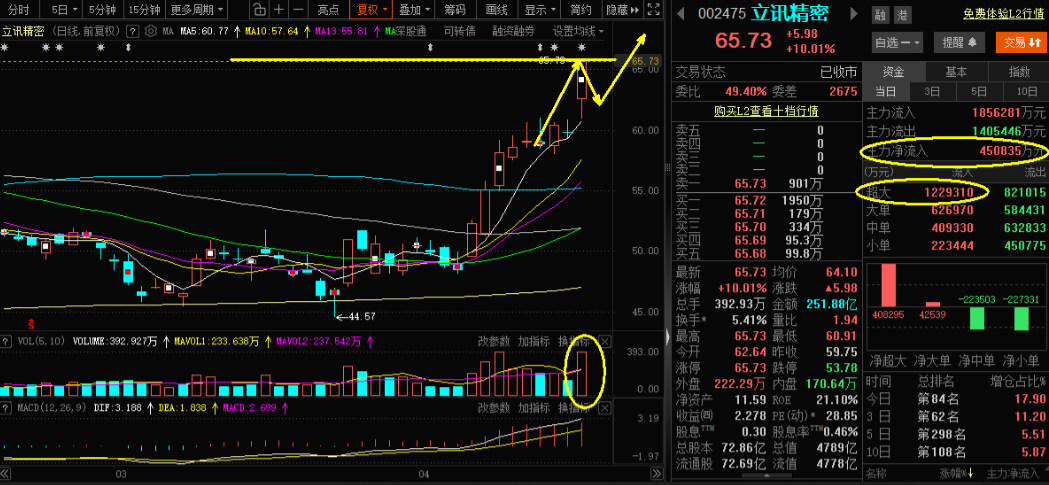This screenshot has height=485, width=1049.
Task: Go to previous stock with left arrow
Action: pyautogui.click(x=680, y=13)
